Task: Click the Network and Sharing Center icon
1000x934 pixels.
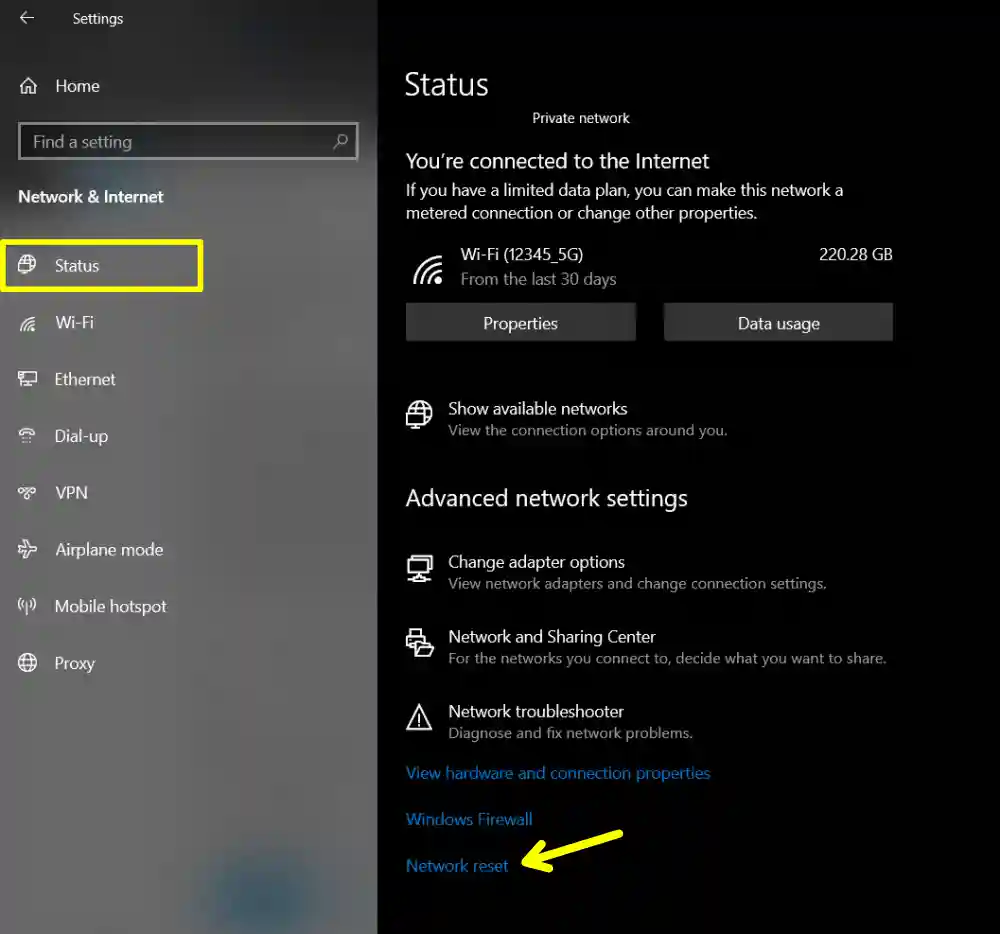Action: [x=419, y=641]
